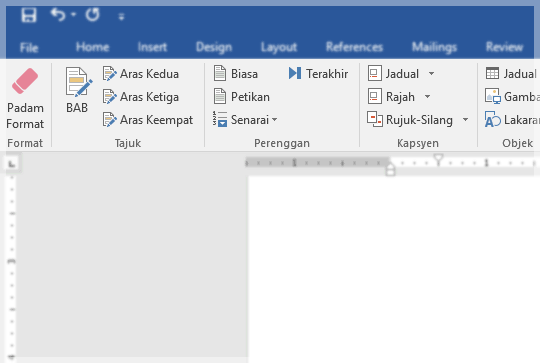Insert a Jadual caption in Kapsyen group
The height and width of the screenshot is (363, 540).
(x=393, y=74)
